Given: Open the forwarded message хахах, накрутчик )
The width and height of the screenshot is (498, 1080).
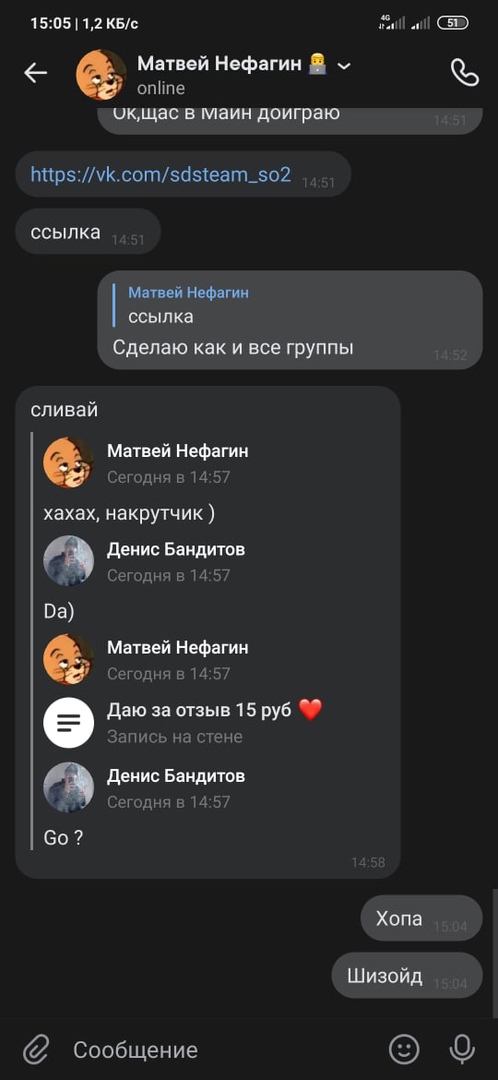Looking at the screenshot, I should (x=129, y=514).
